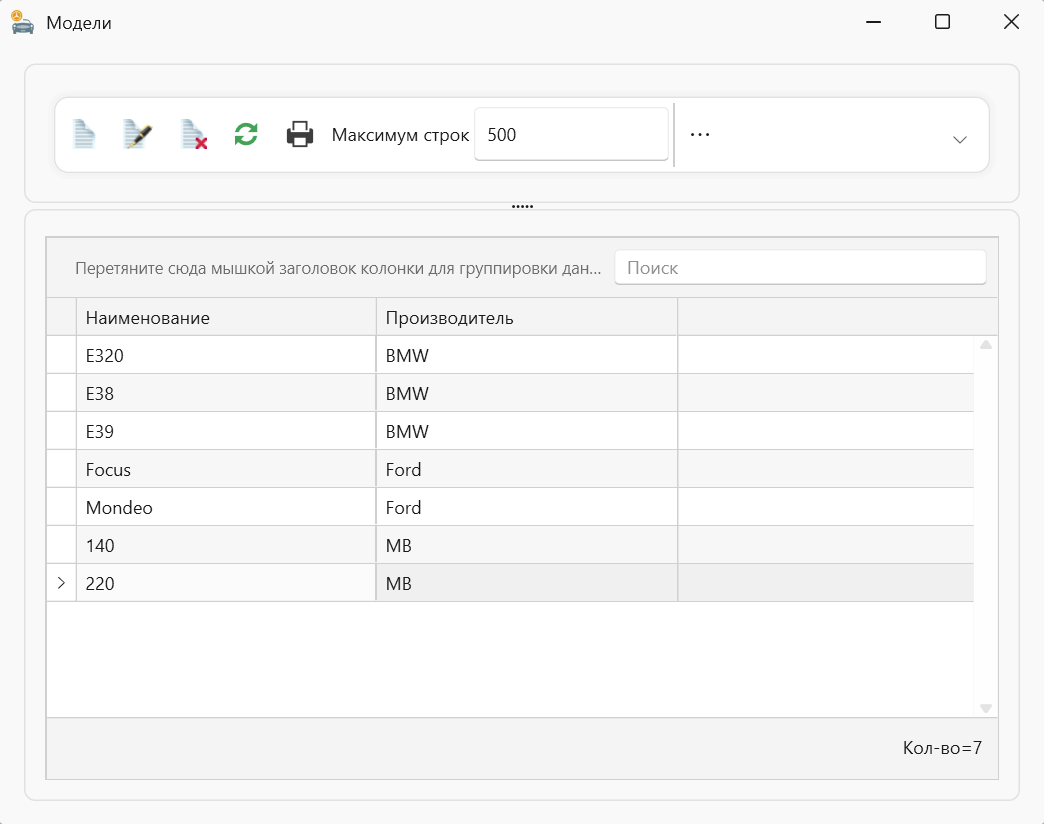The width and height of the screenshot is (1044, 824).
Task: Click the scrollbar up arrow
Action: [x=986, y=345]
